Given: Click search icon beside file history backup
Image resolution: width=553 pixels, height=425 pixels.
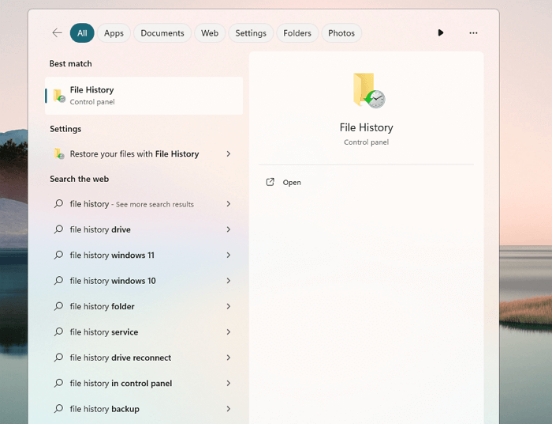Looking at the screenshot, I should tap(59, 408).
